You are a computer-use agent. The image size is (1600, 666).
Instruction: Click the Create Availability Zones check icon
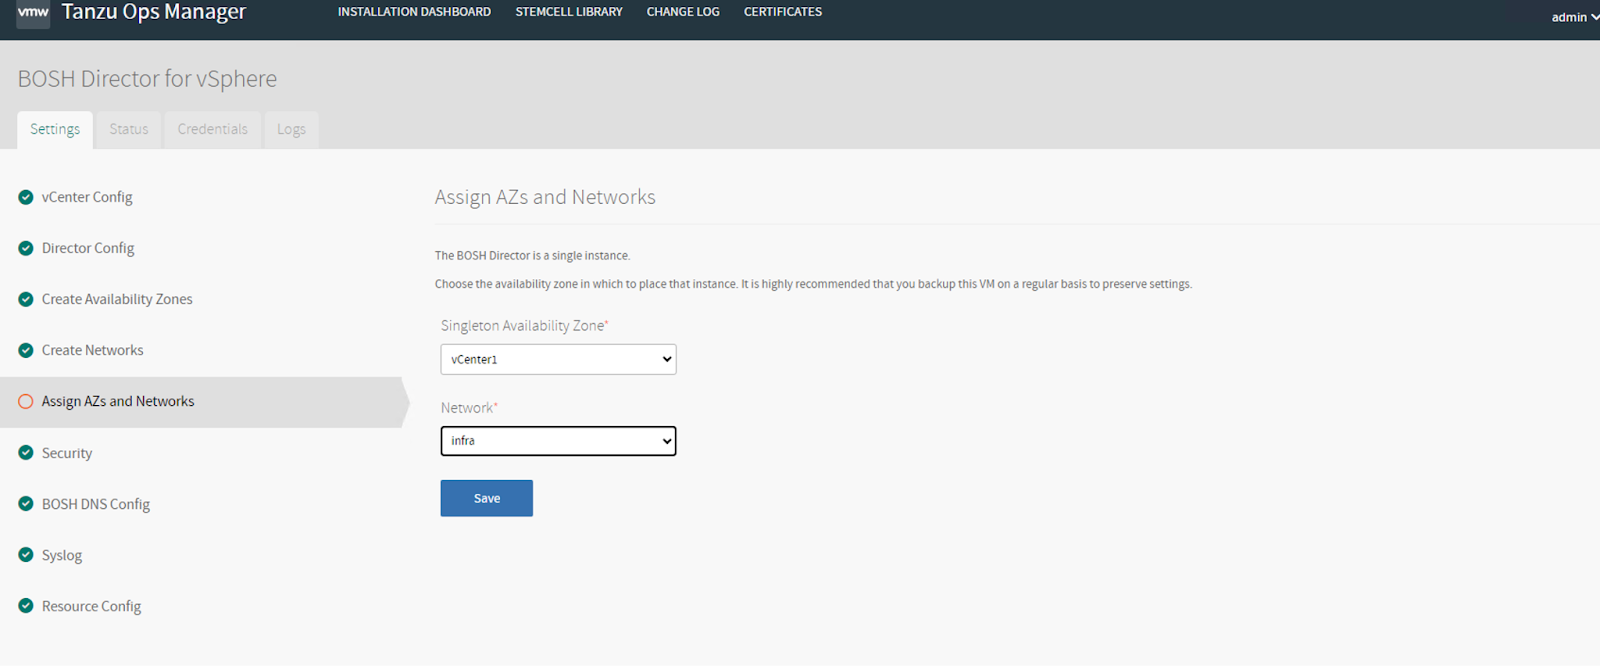tap(26, 299)
